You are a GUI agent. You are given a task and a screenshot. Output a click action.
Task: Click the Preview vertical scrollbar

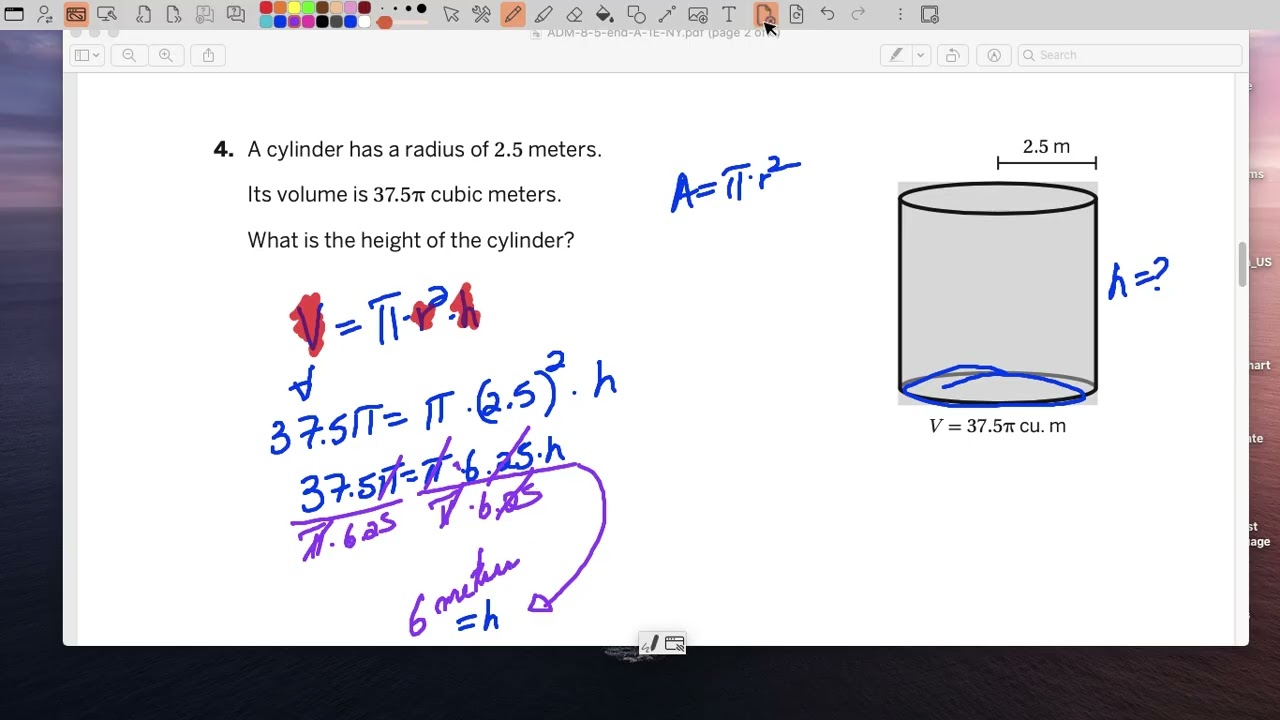coord(1243,264)
